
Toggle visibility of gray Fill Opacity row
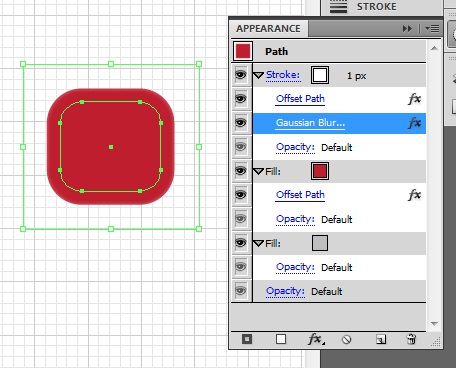241,267
